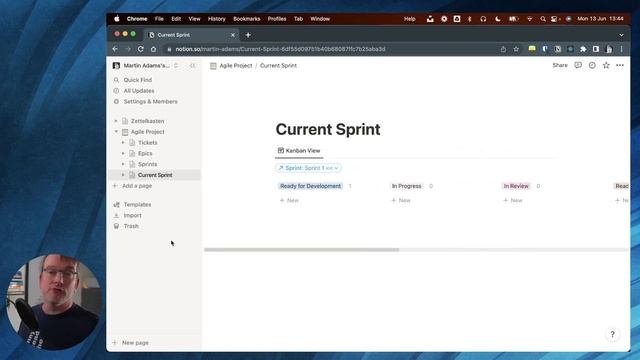Open the three-dot page options menu

[x=620, y=65]
